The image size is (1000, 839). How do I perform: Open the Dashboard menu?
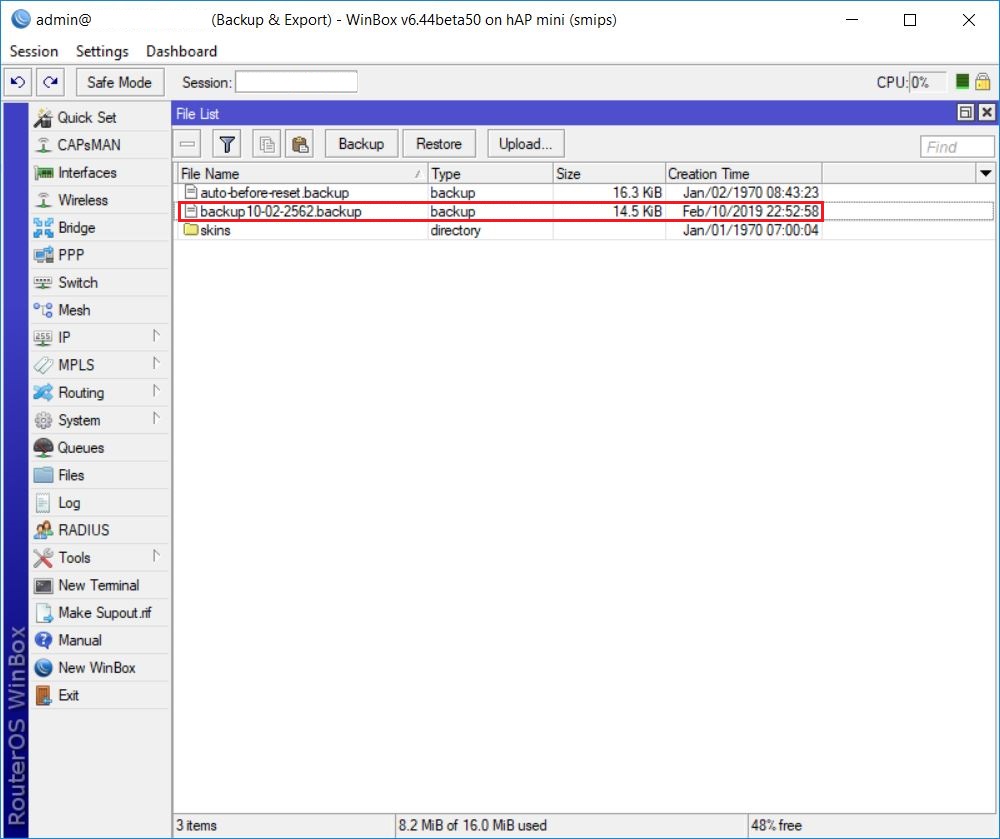click(x=181, y=51)
